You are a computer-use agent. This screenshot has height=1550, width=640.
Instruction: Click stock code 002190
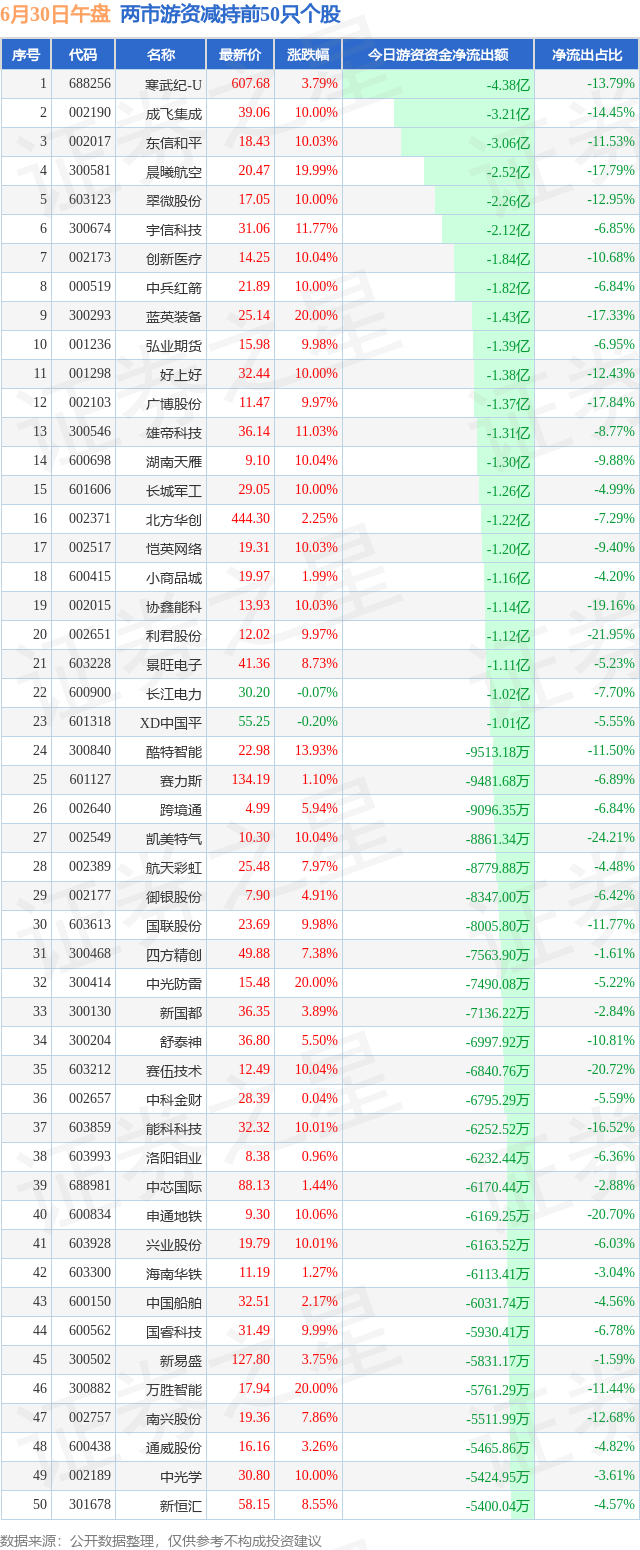[90, 113]
